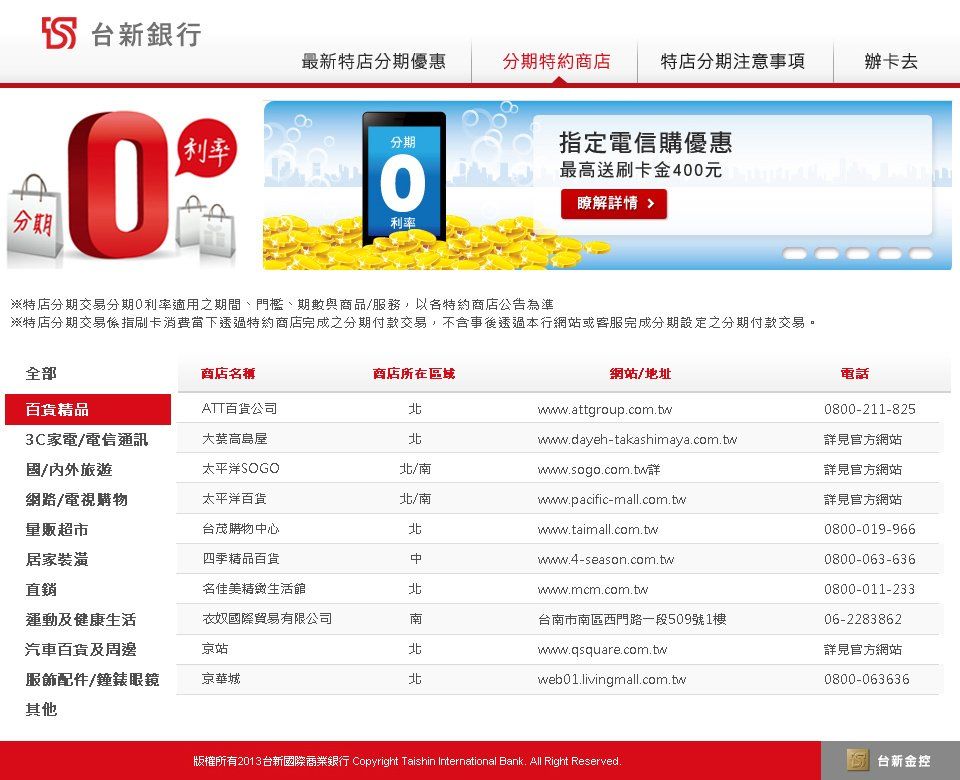The height and width of the screenshot is (780, 960).
Task: Select the 百貨精品 category
Action: point(88,410)
